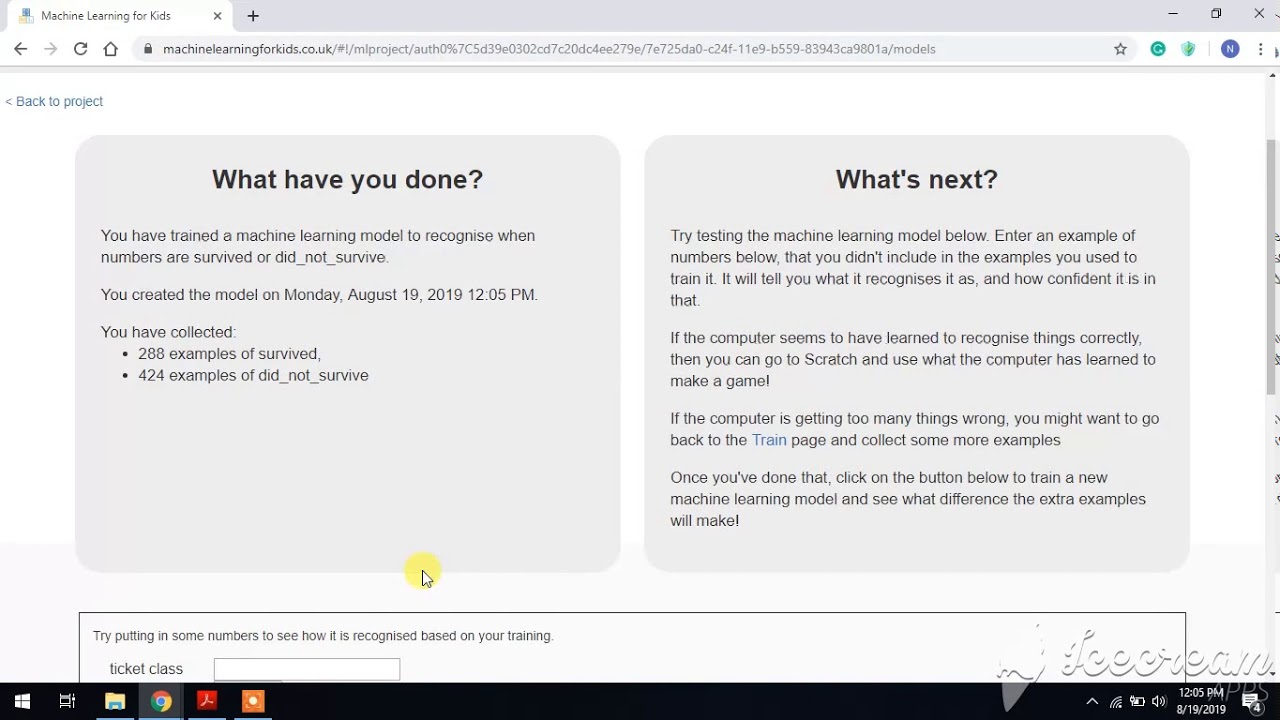The image size is (1280, 720).
Task: Open the network Wi-Fi tray icon
Action: click(1116, 702)
